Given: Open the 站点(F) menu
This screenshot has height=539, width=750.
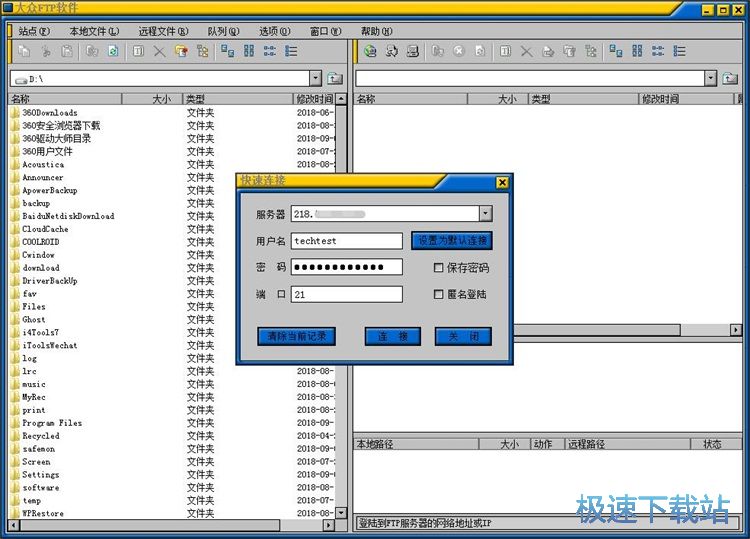Looking at the screenshot, I should [x=34, y=32].
